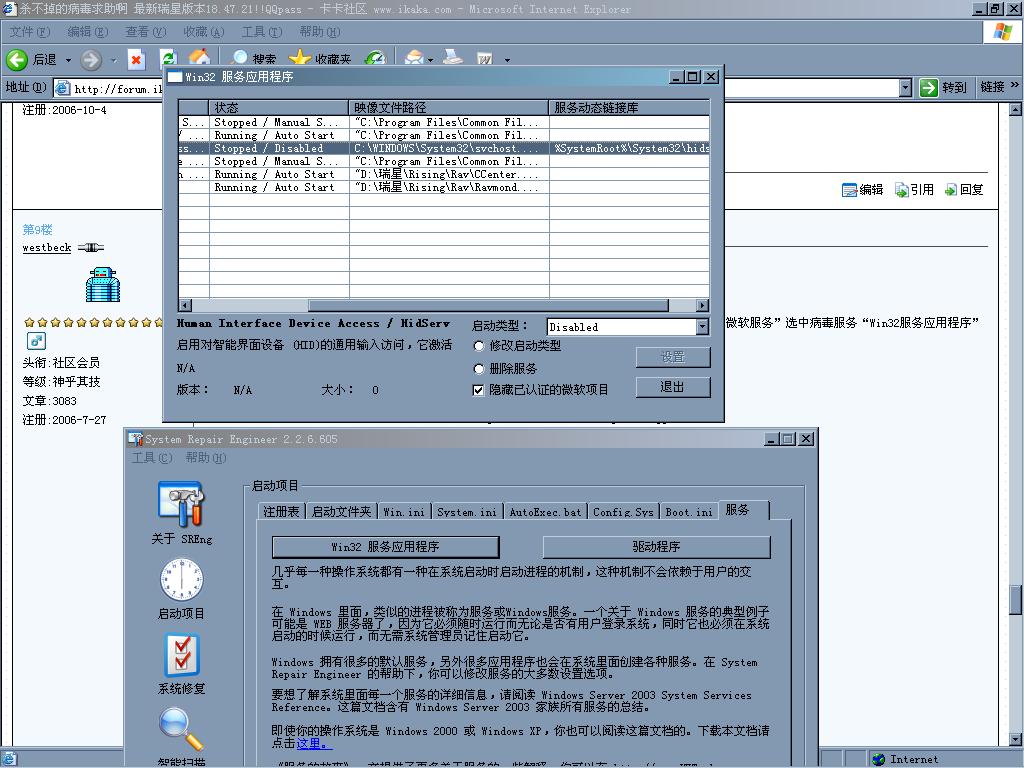Click the Win32 服务应用程序 button
Viewport: 1024px width, 768px height.
pos(385,547)
